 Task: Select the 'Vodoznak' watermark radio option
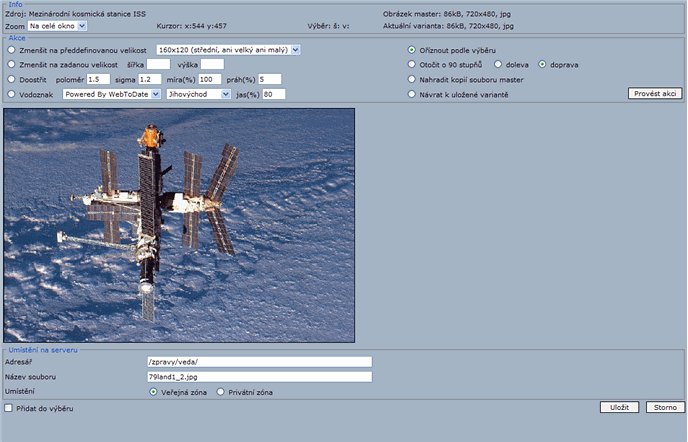pyautogui.click(x=11, y=94)
